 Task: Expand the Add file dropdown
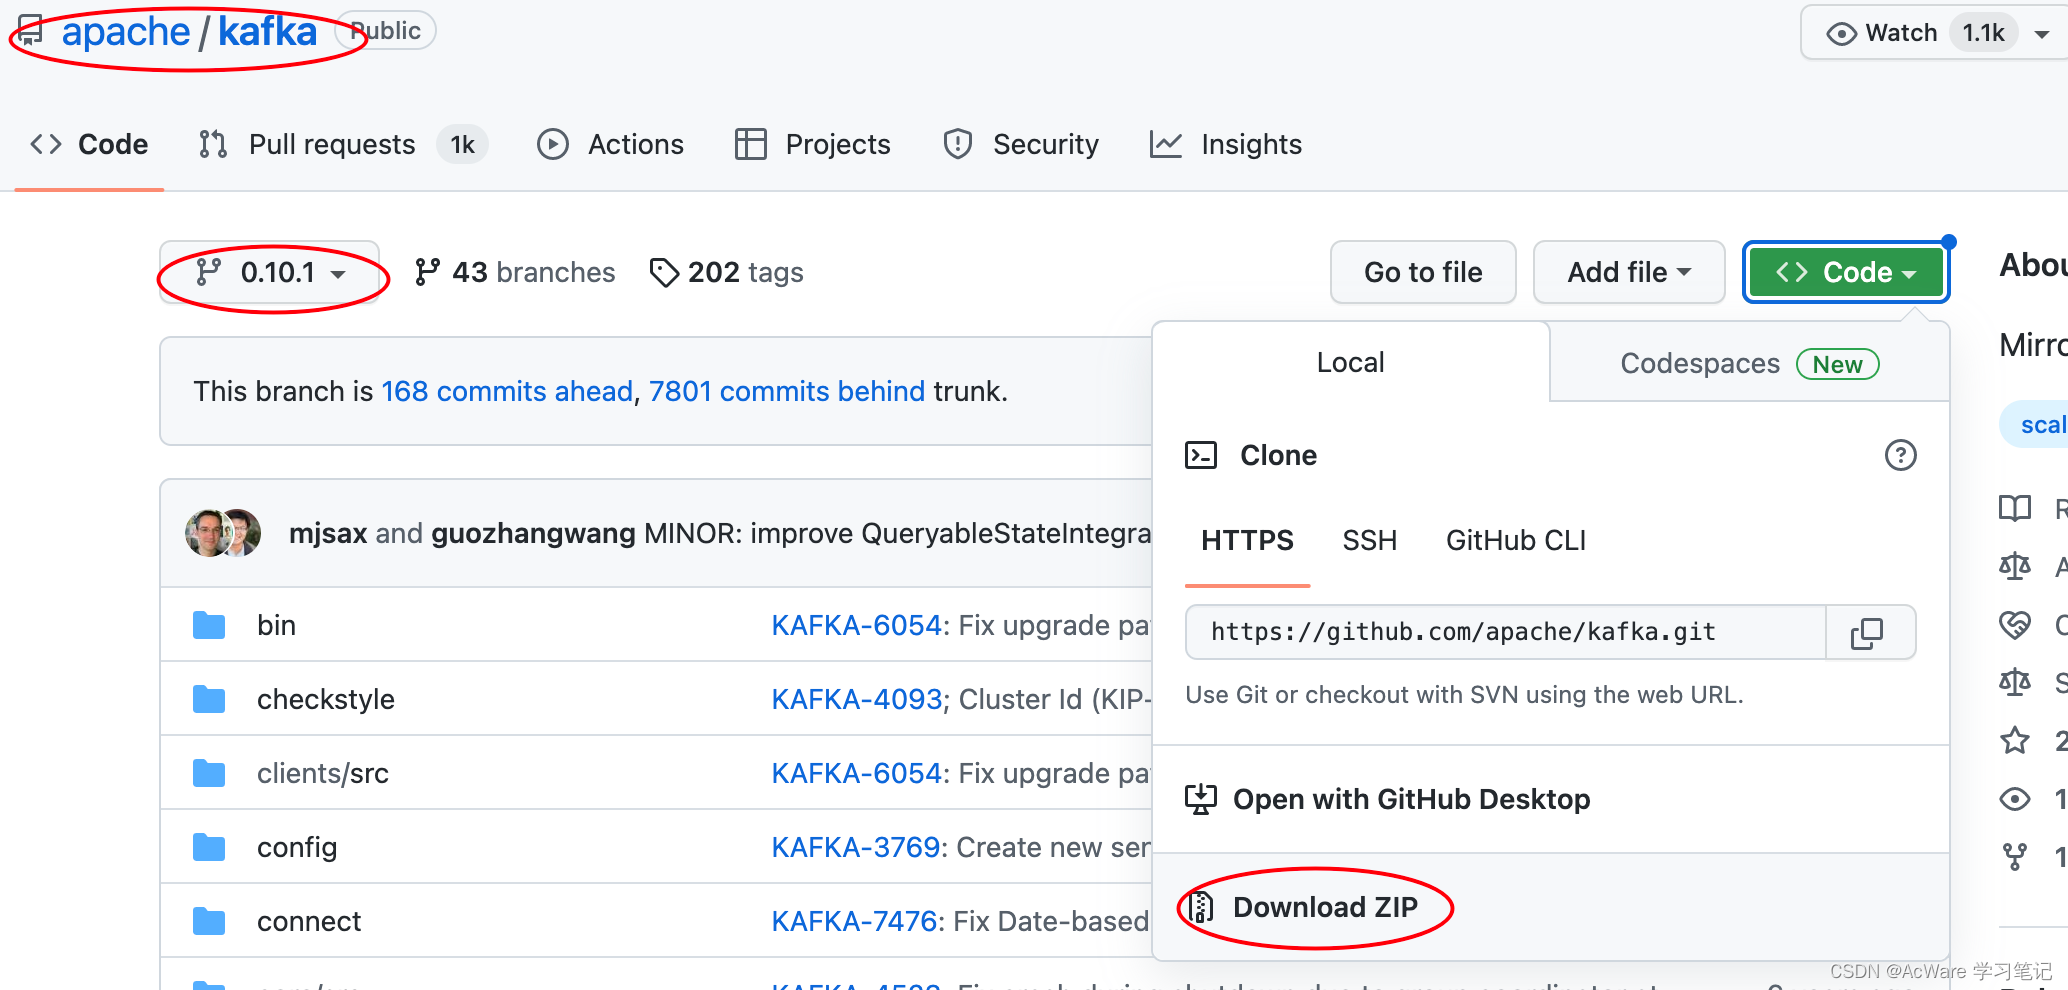point(1629,272)
